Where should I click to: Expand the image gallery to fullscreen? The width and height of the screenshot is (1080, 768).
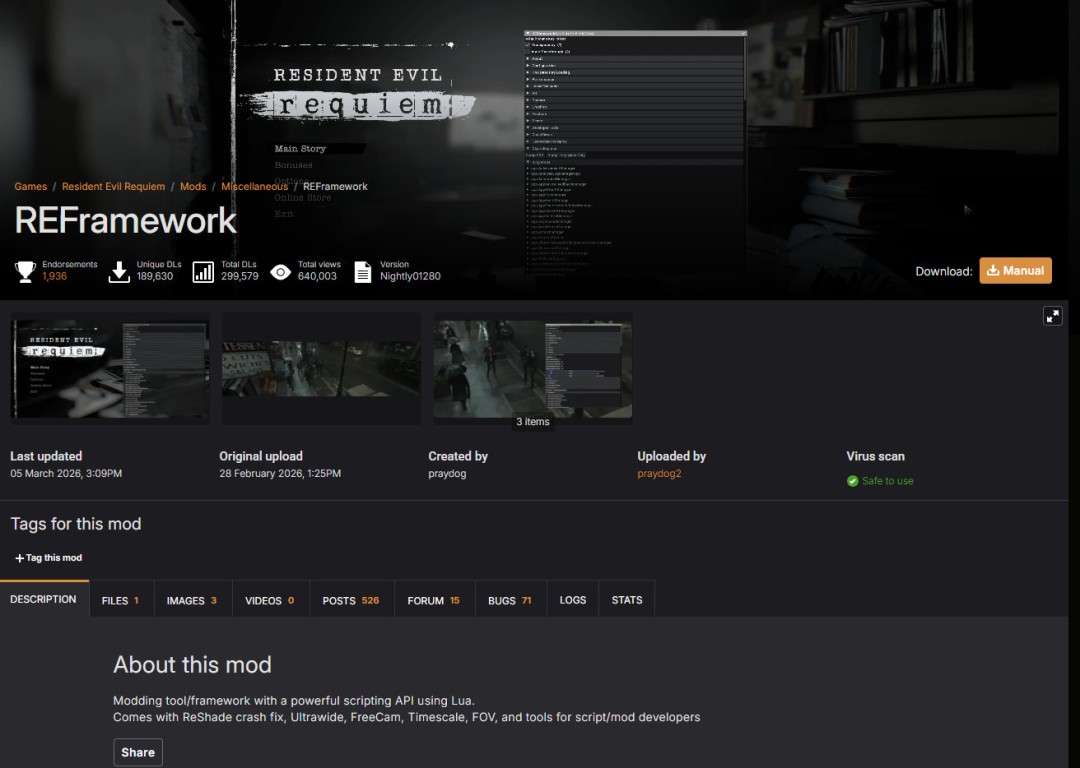click(1052, 316)
